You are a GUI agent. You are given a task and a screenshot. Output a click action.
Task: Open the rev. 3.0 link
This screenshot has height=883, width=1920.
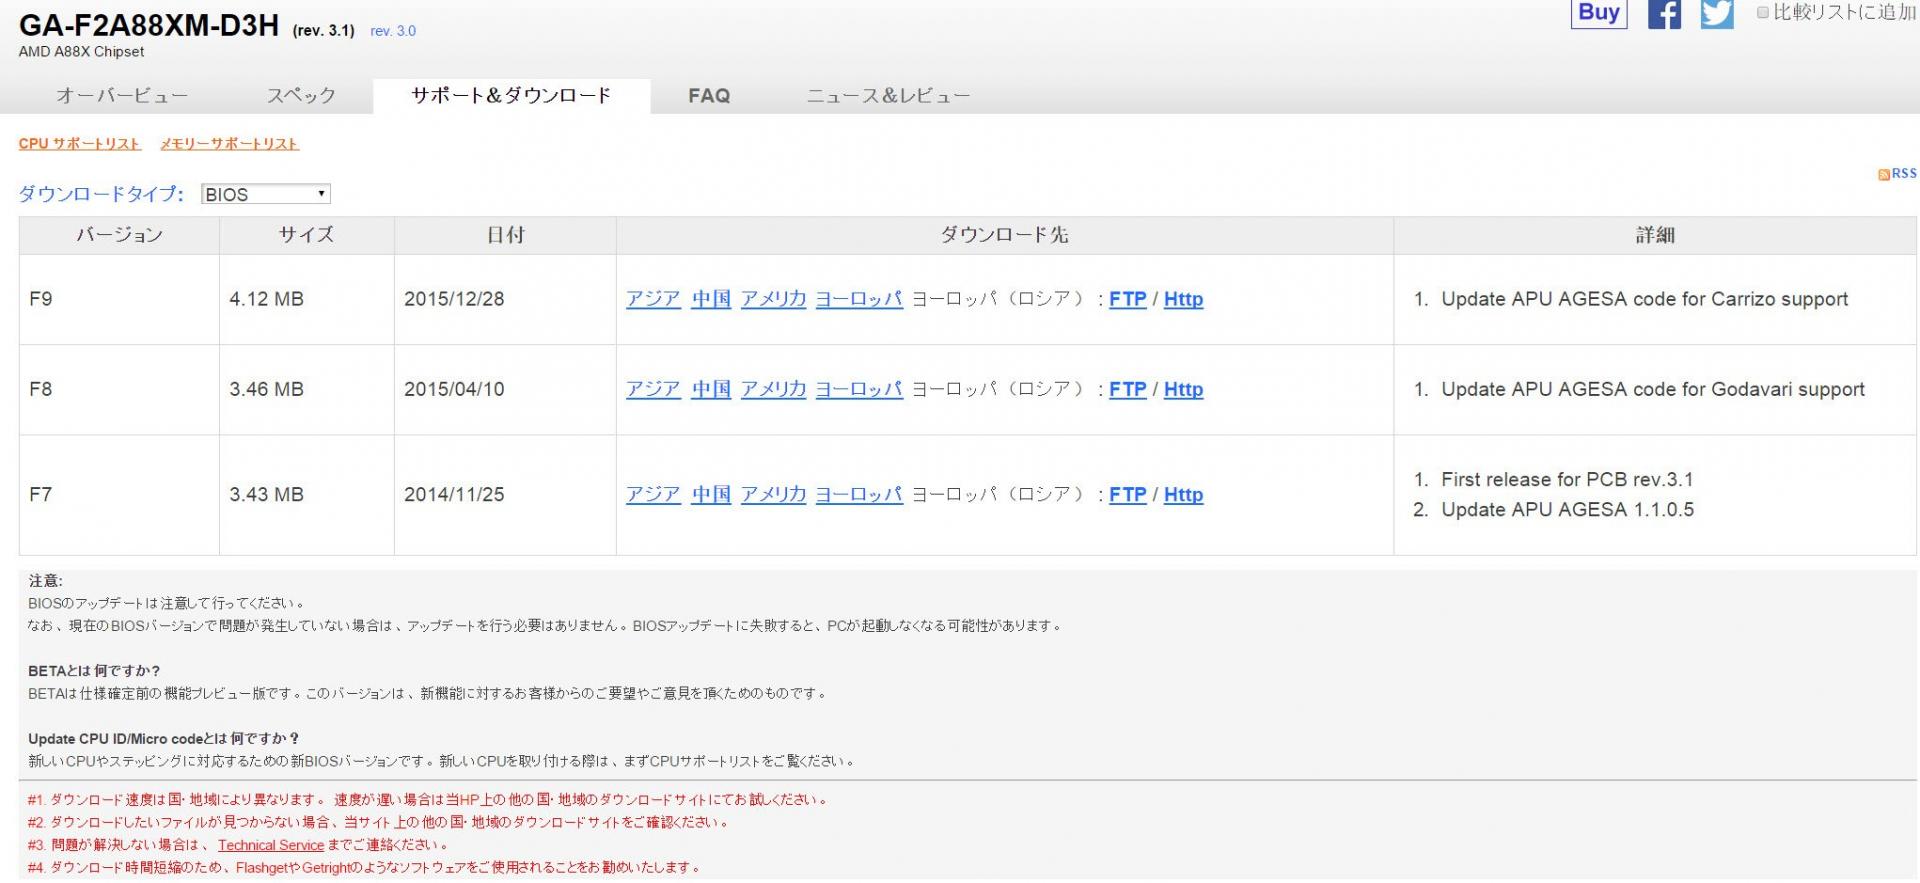coord(393,31)
